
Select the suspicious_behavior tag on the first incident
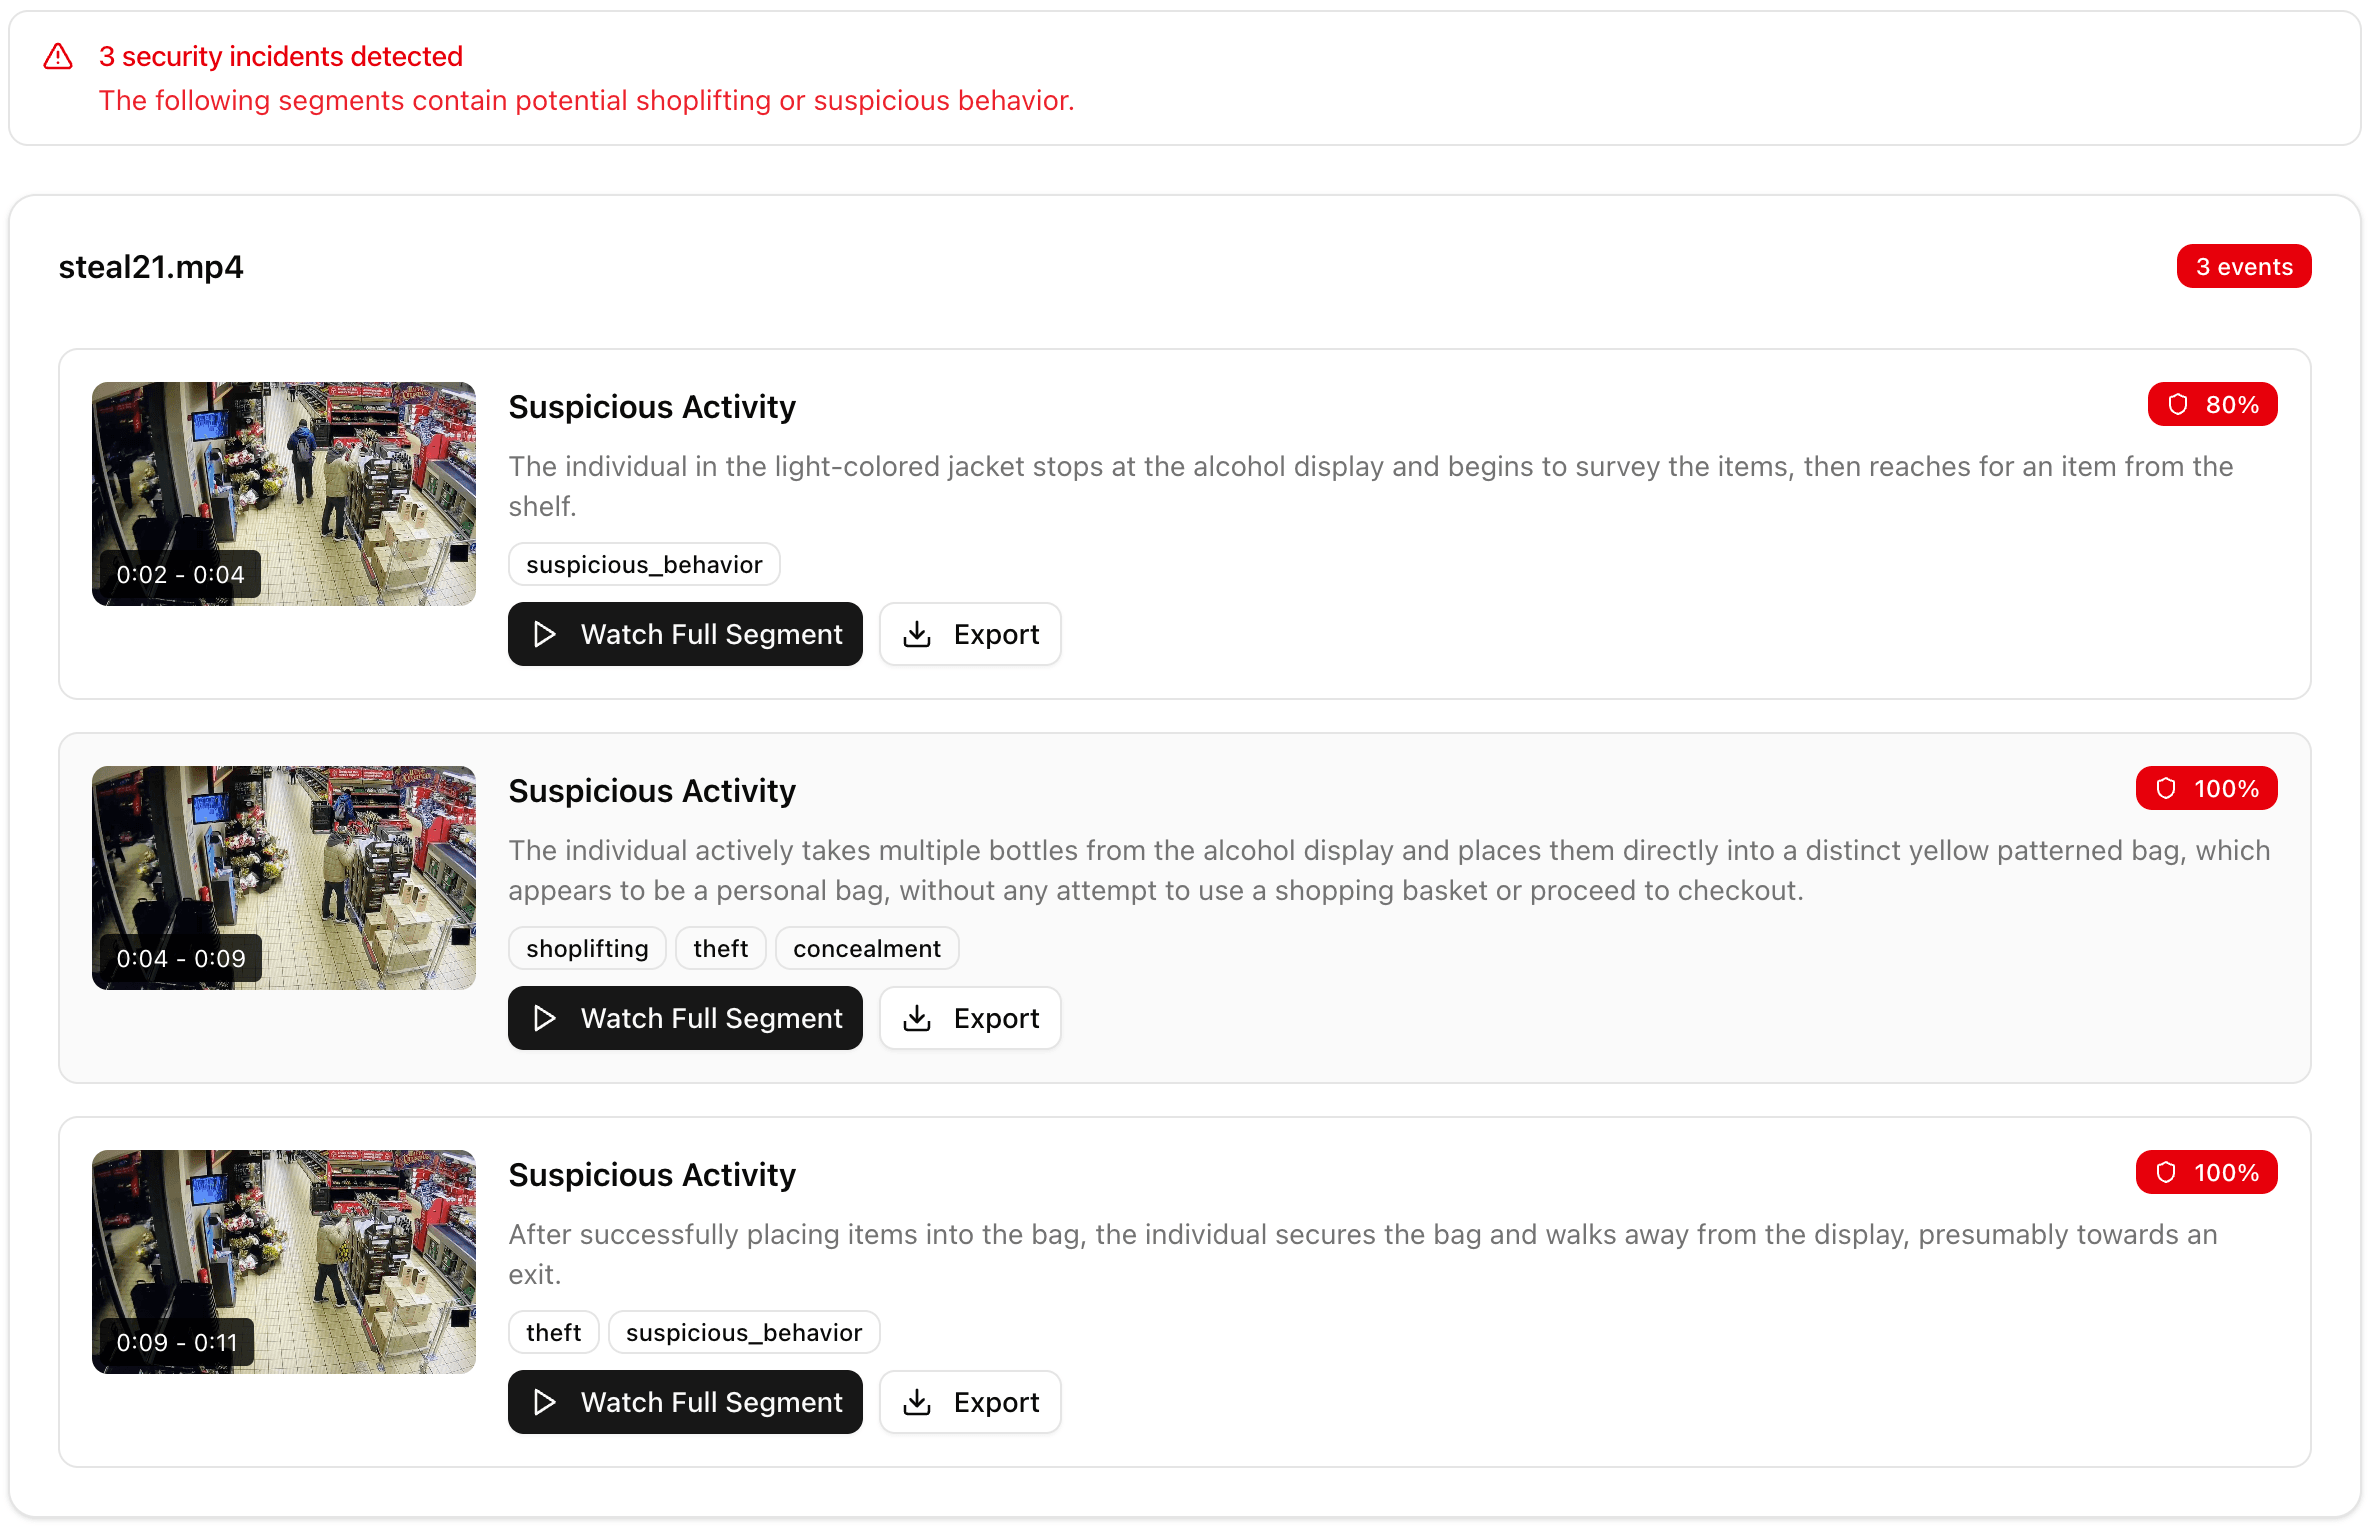pyautogui.click(x=644, y=564)
